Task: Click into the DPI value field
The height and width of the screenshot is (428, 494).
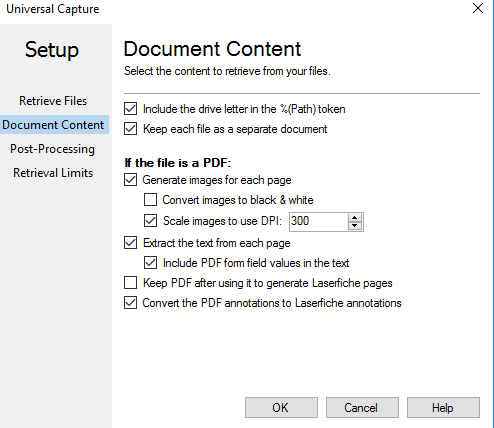Action: point(319,222)
